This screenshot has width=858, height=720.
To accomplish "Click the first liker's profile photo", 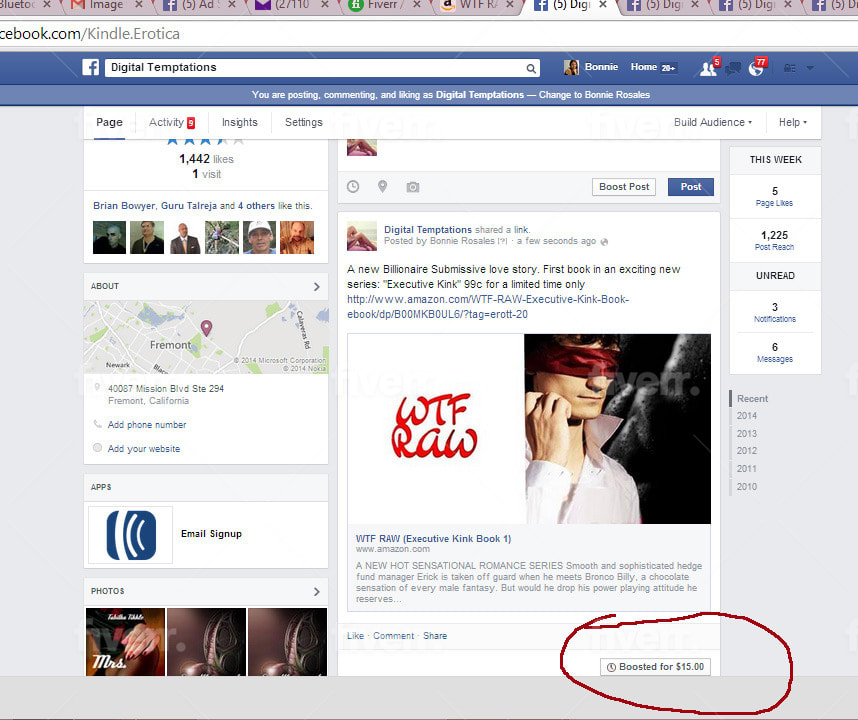I will coord(109,237).
